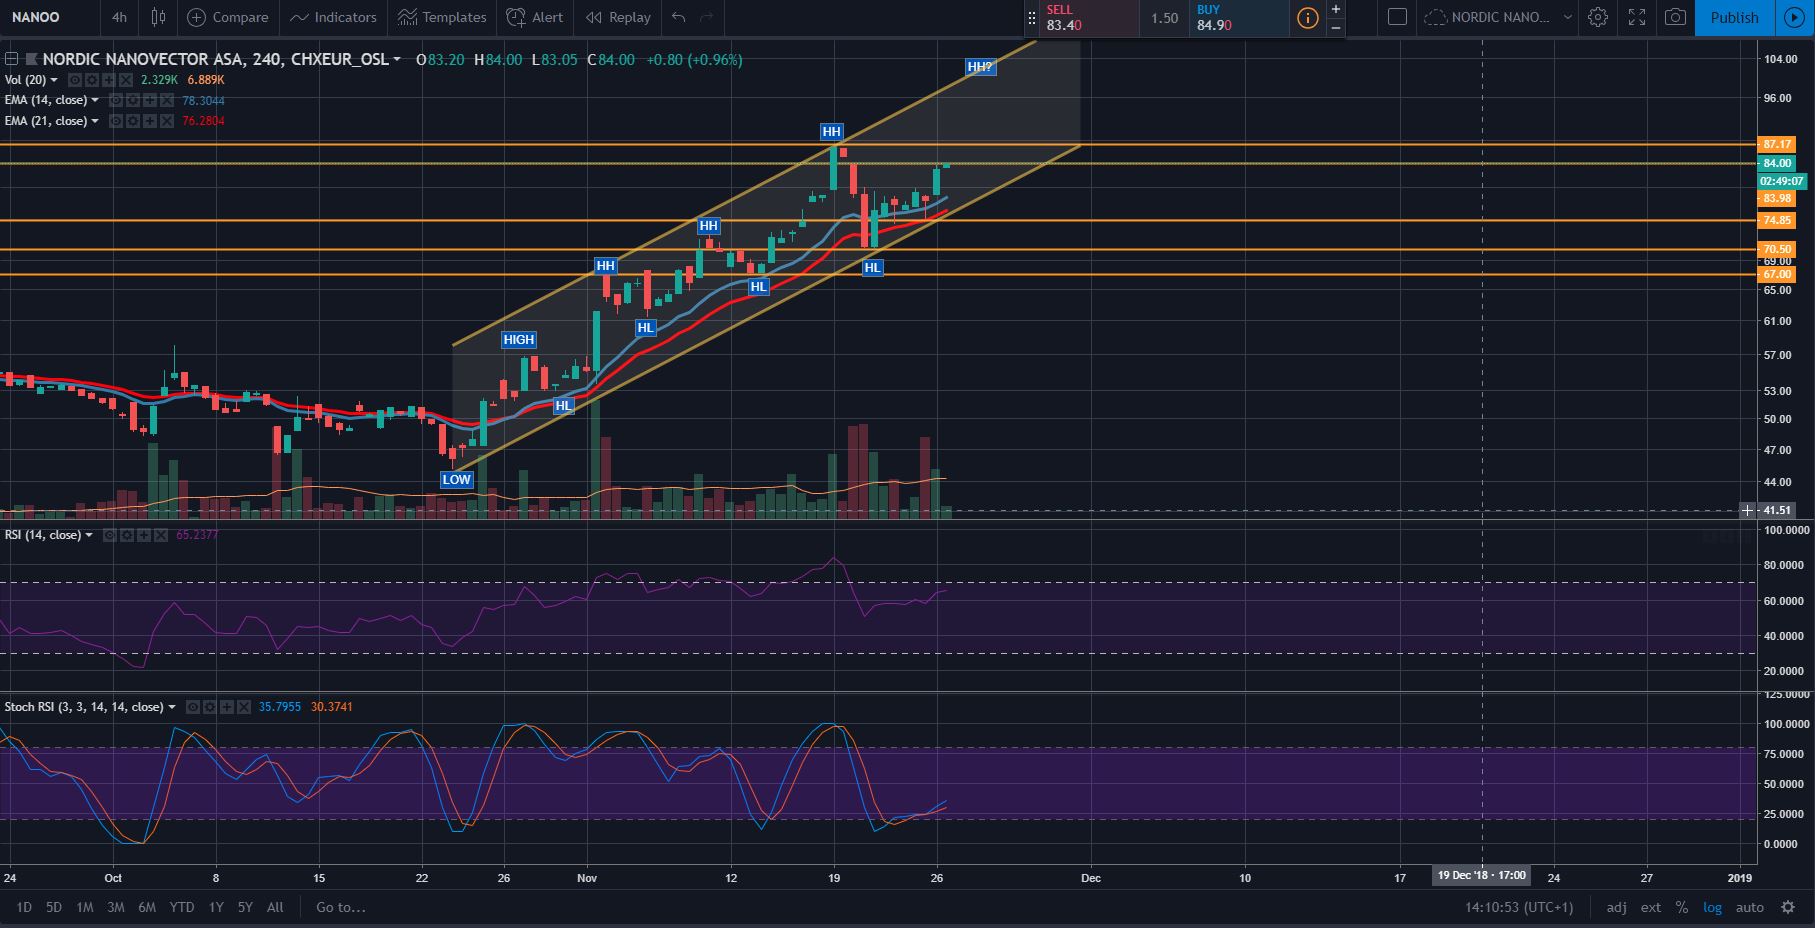1815x928 pixels.
Task: Increase order quantity with plus stepper
Action: pyautogui.click(x=1336, y=9)
